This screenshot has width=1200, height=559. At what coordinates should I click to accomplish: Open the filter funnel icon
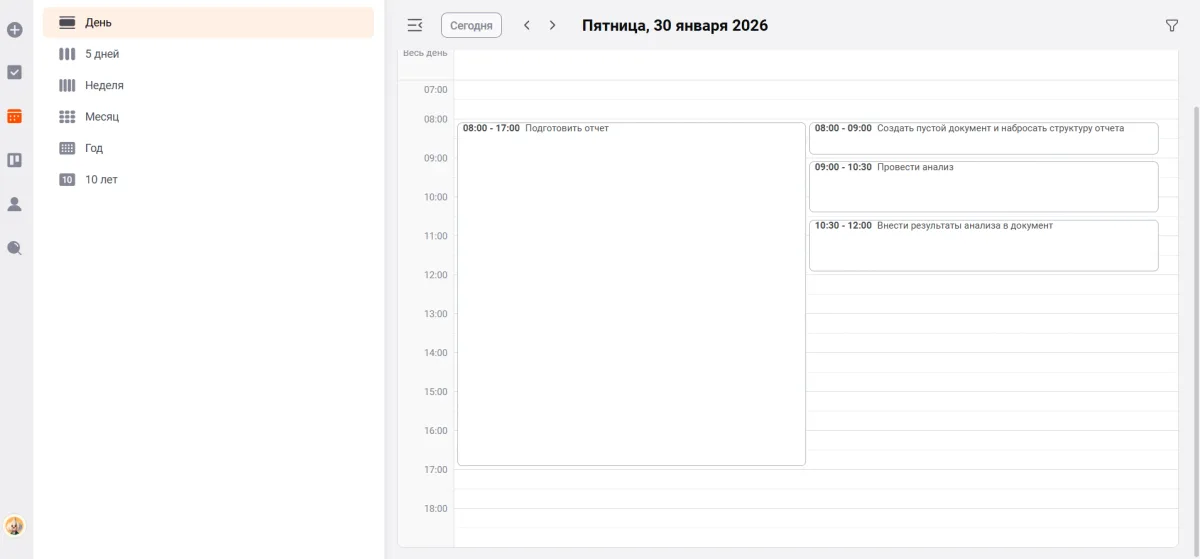(x=1172, y=26)
